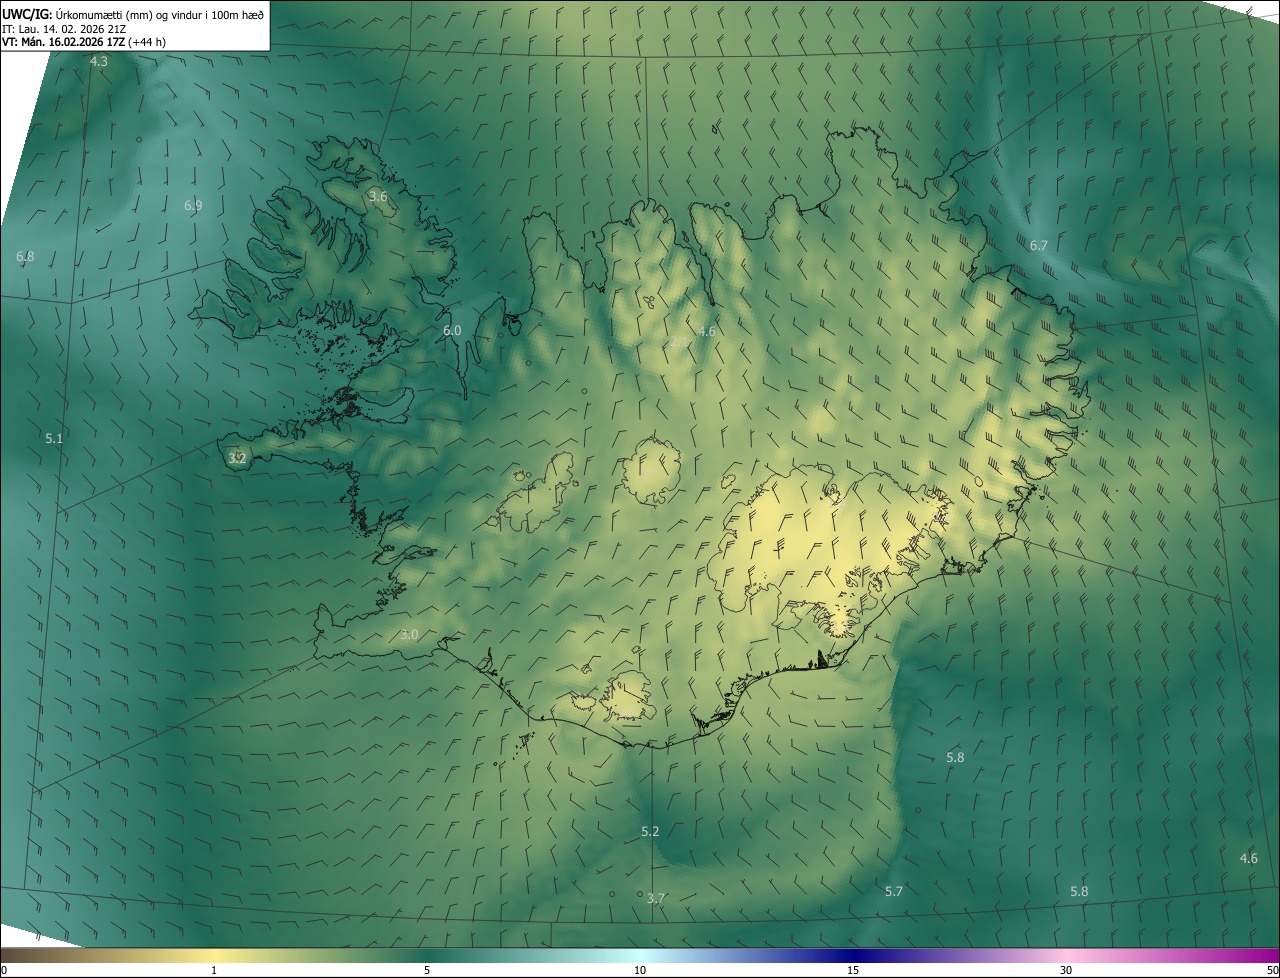Click the 6.7 value label off the northeast coast
This screenshot has height=978, width=1280.
pyautogui.click(x=1039, y=246)
